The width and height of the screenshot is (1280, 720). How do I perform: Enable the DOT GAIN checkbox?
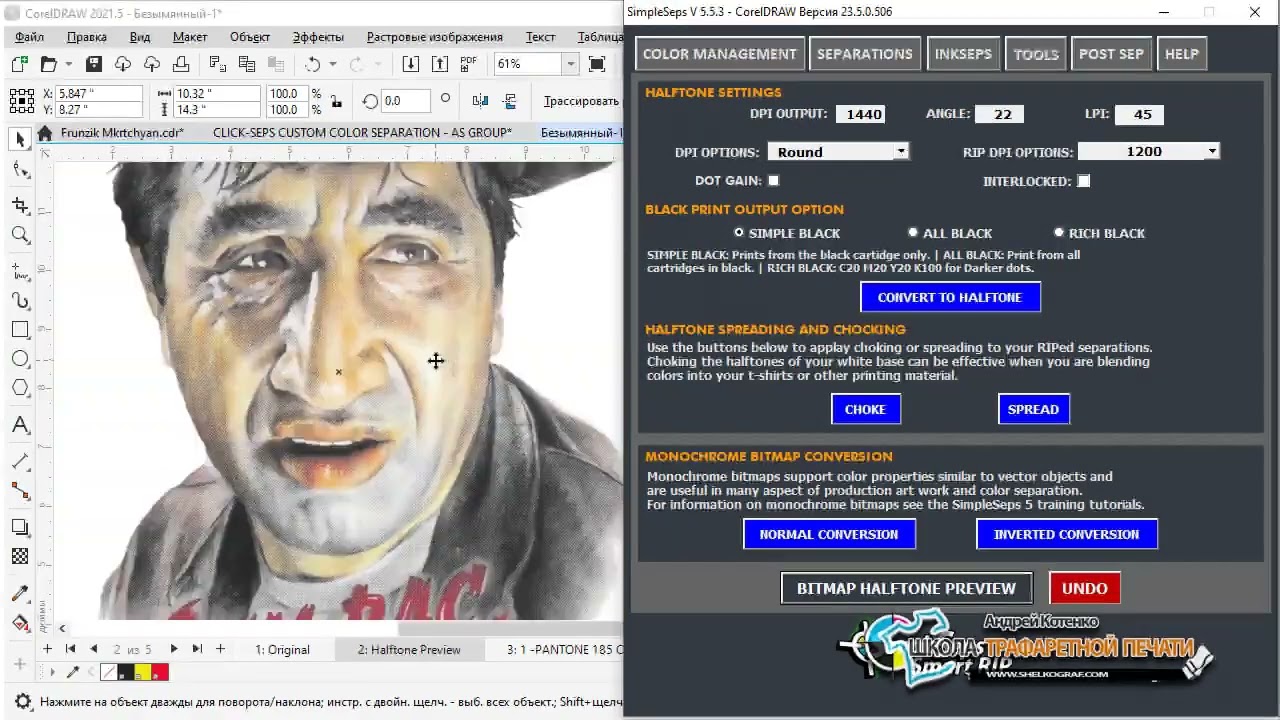pos(773,181)
